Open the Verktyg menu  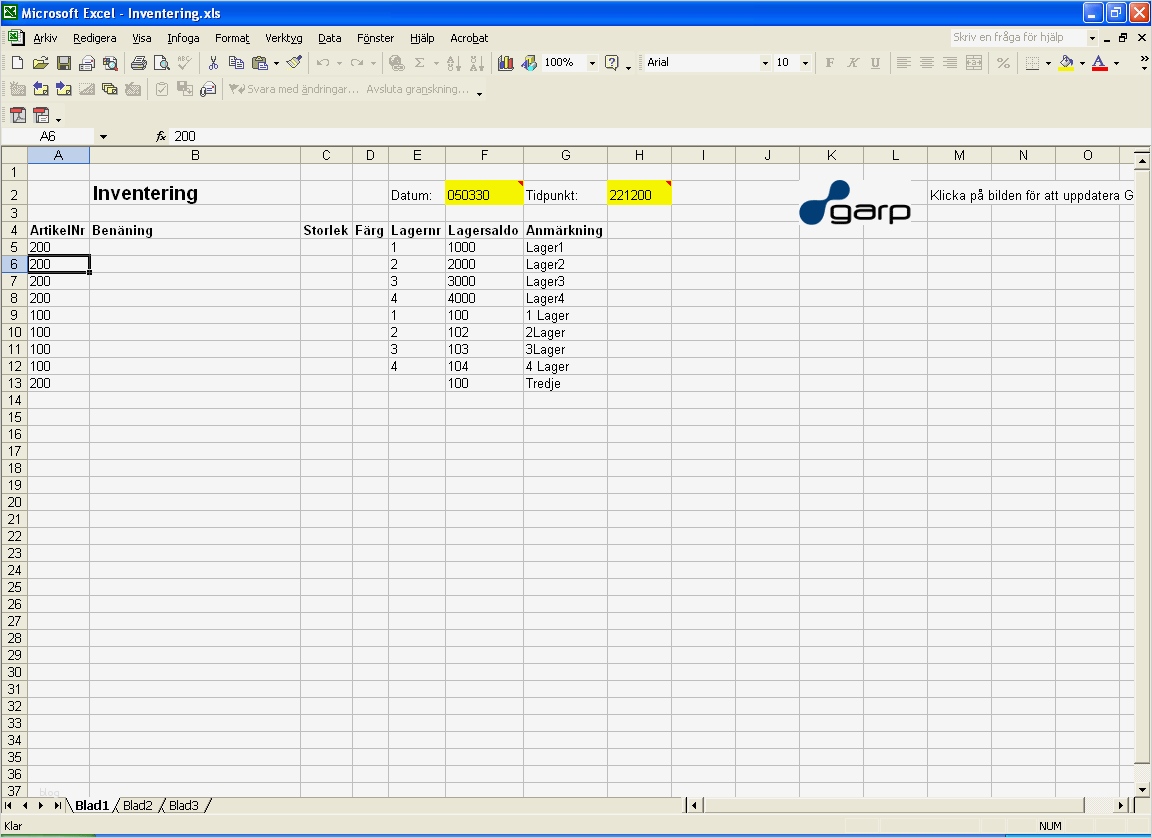point(284,38)
